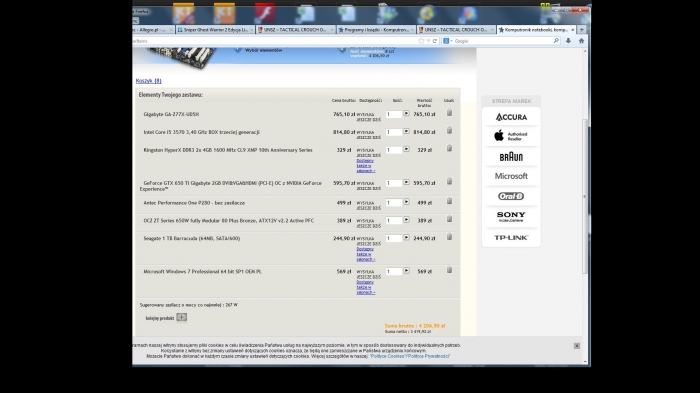Open 'Dostępny także w salonach' under Windows 7
The image size is (700, 393).
[366, 287]
